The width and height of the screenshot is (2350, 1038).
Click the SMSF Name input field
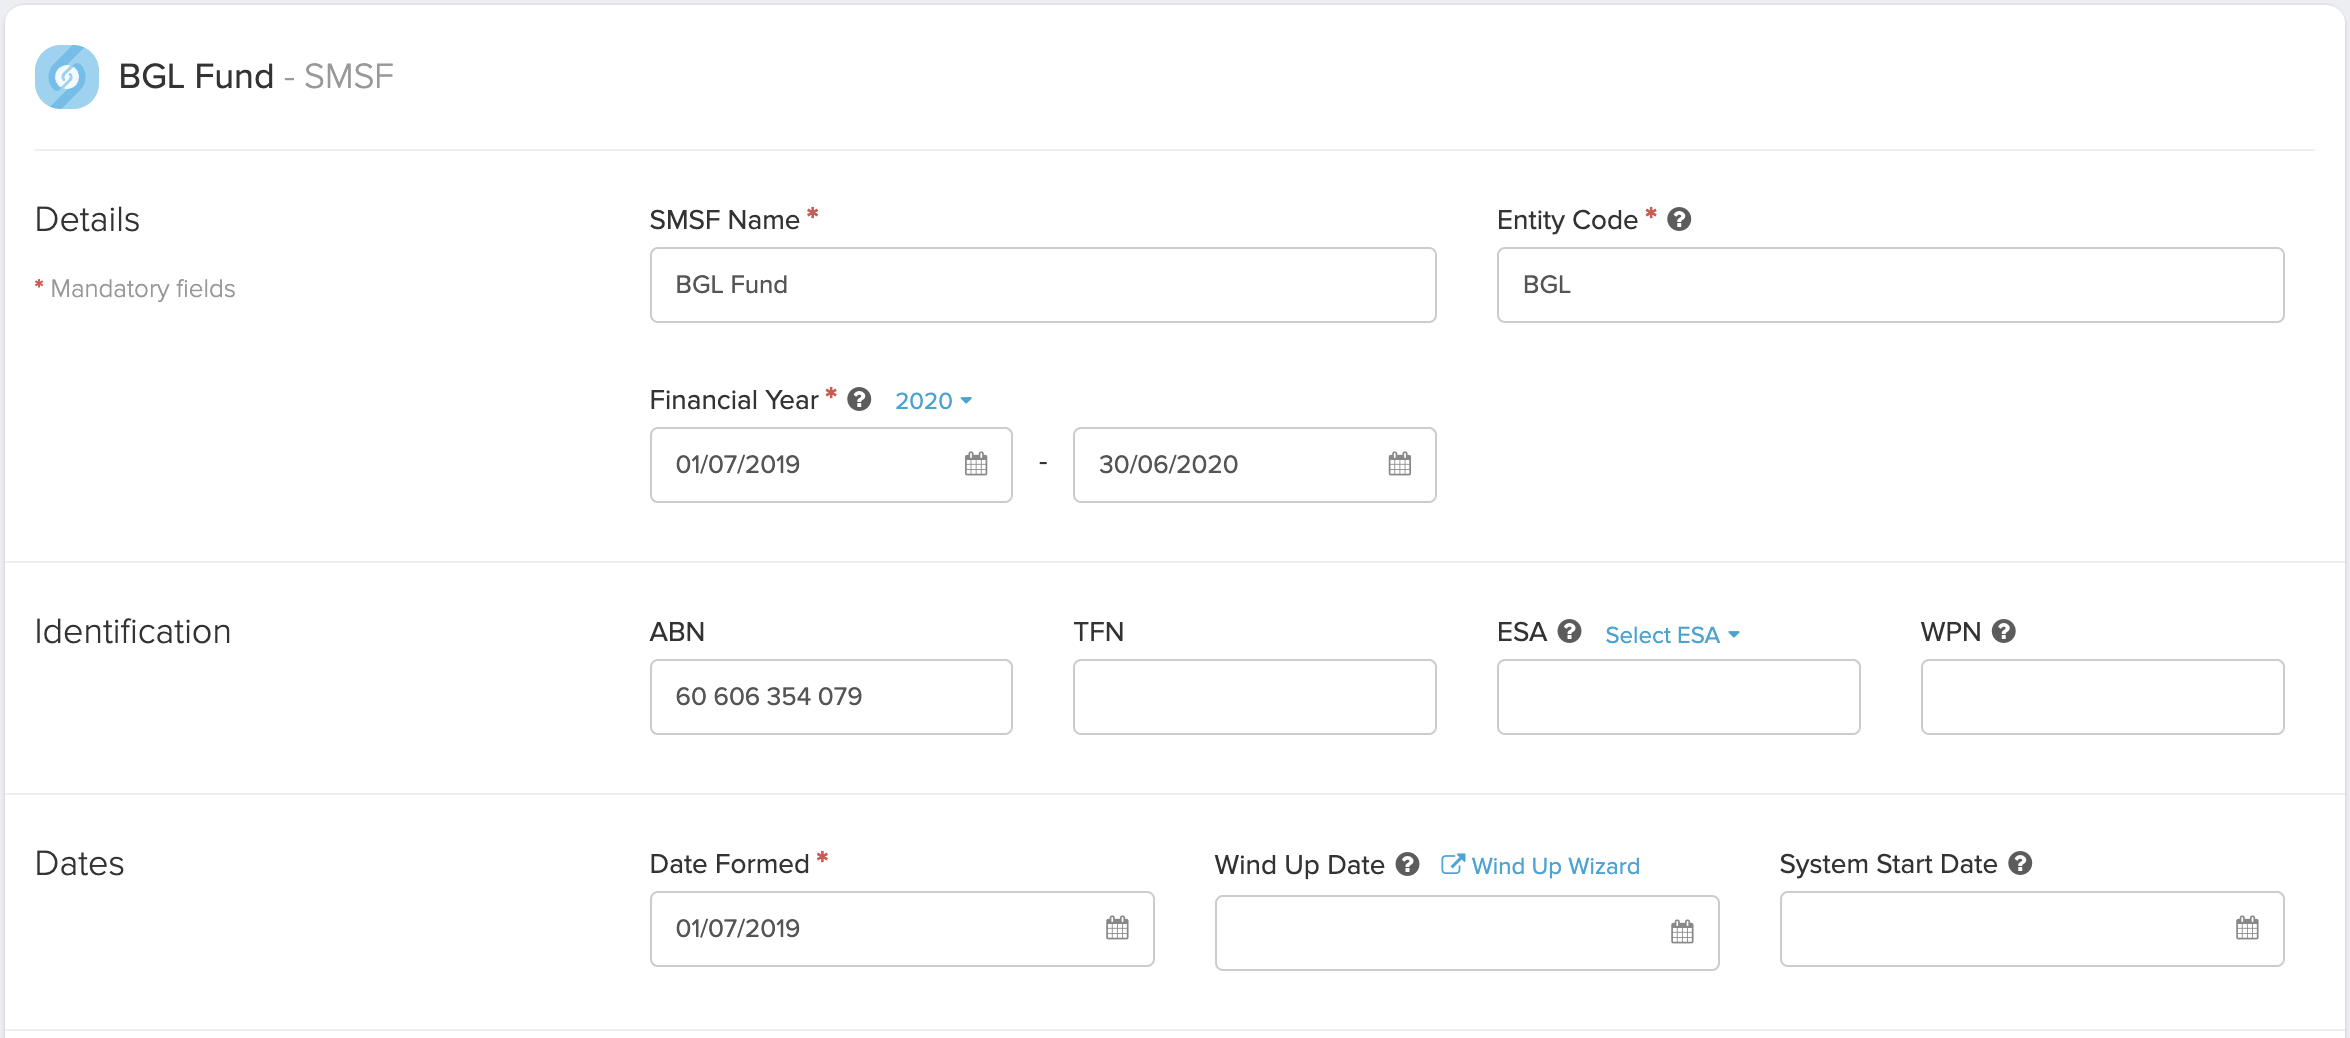1043,285
